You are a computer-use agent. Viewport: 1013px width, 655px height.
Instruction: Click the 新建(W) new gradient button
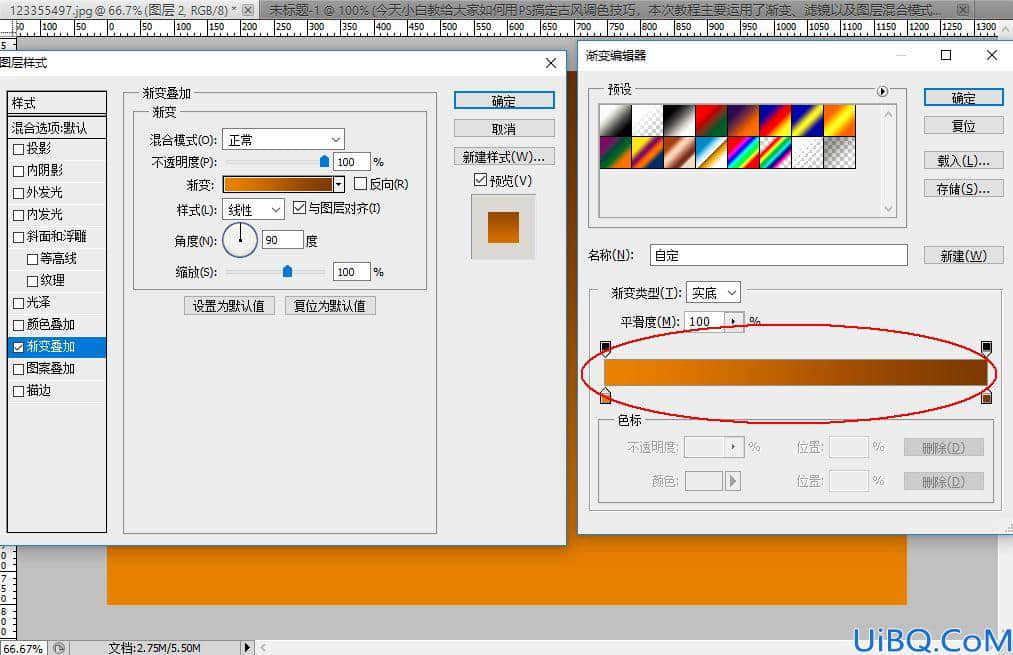click(963, 255)
